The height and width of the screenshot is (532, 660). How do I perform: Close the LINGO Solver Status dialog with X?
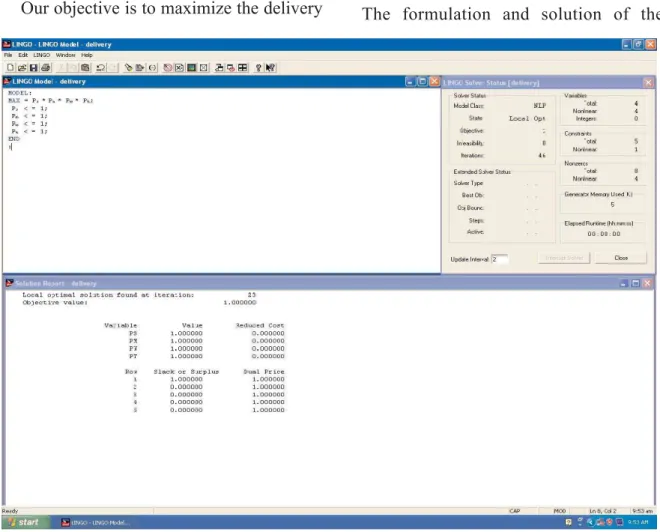tap(648, 82)
